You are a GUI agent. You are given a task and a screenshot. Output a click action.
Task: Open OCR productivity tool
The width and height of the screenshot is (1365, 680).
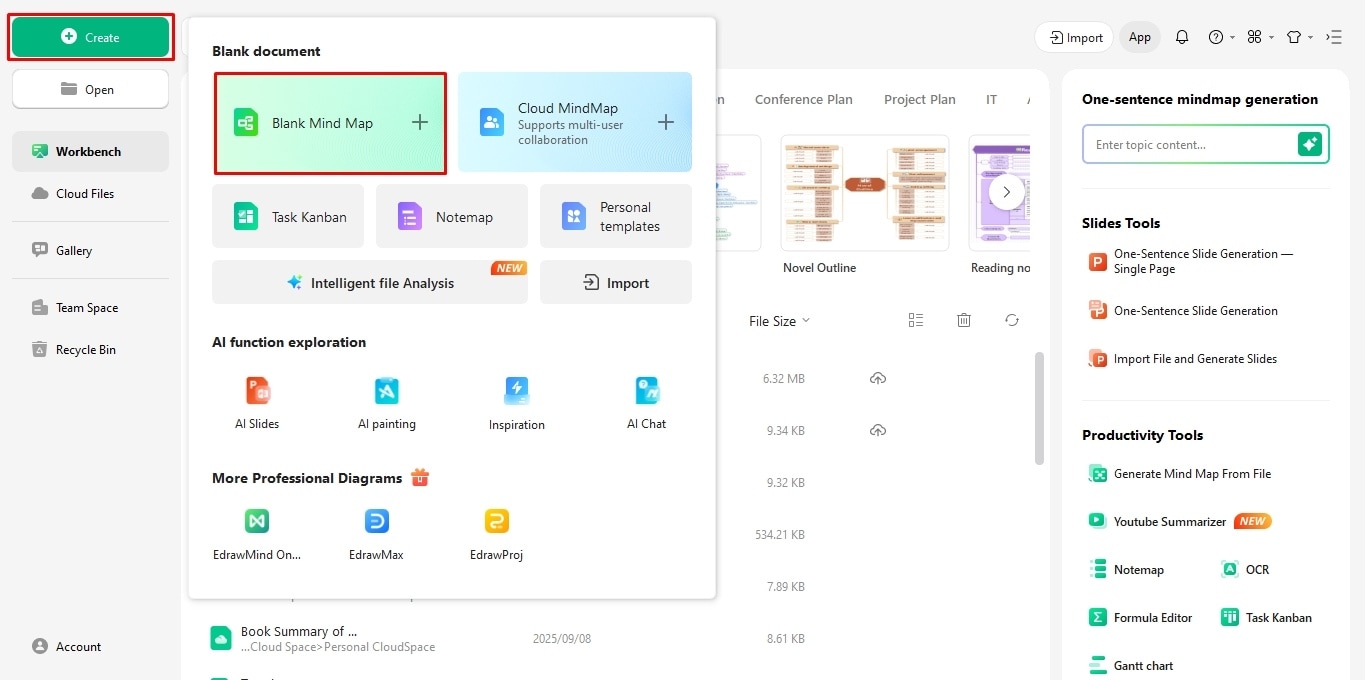coord(1245,569)
